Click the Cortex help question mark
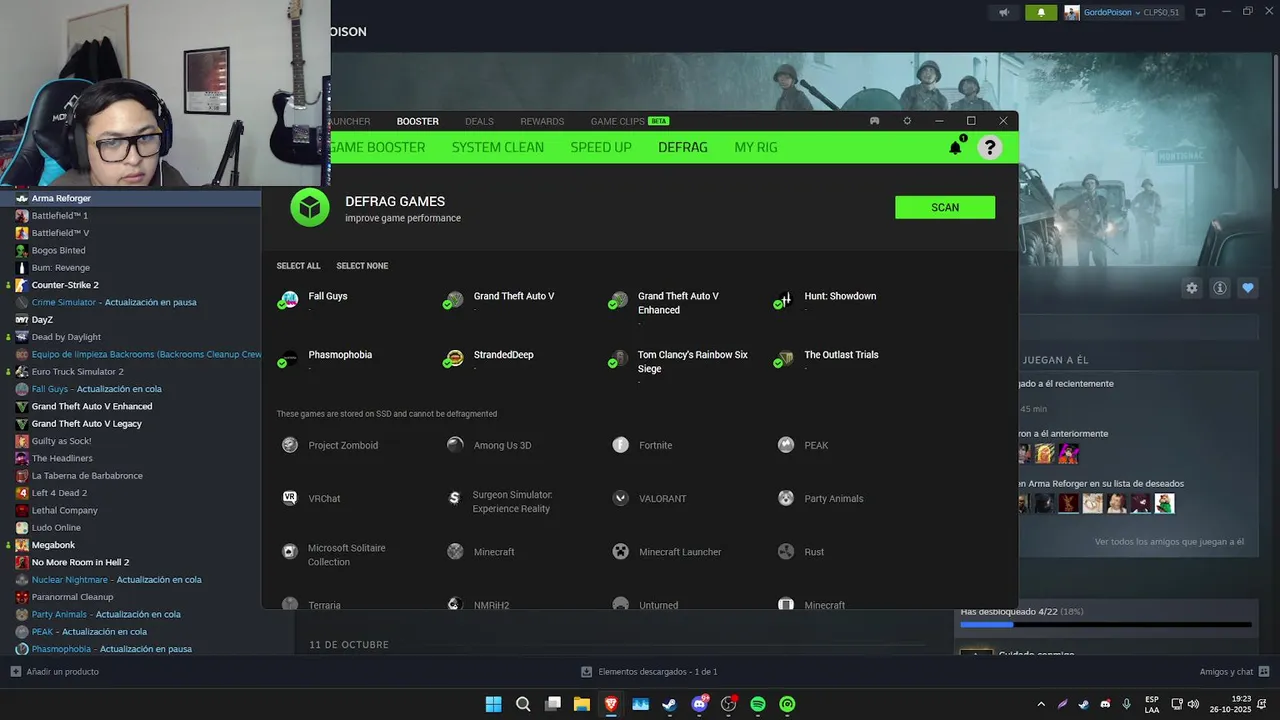The image size is (1280, 720). coord(989,147)
